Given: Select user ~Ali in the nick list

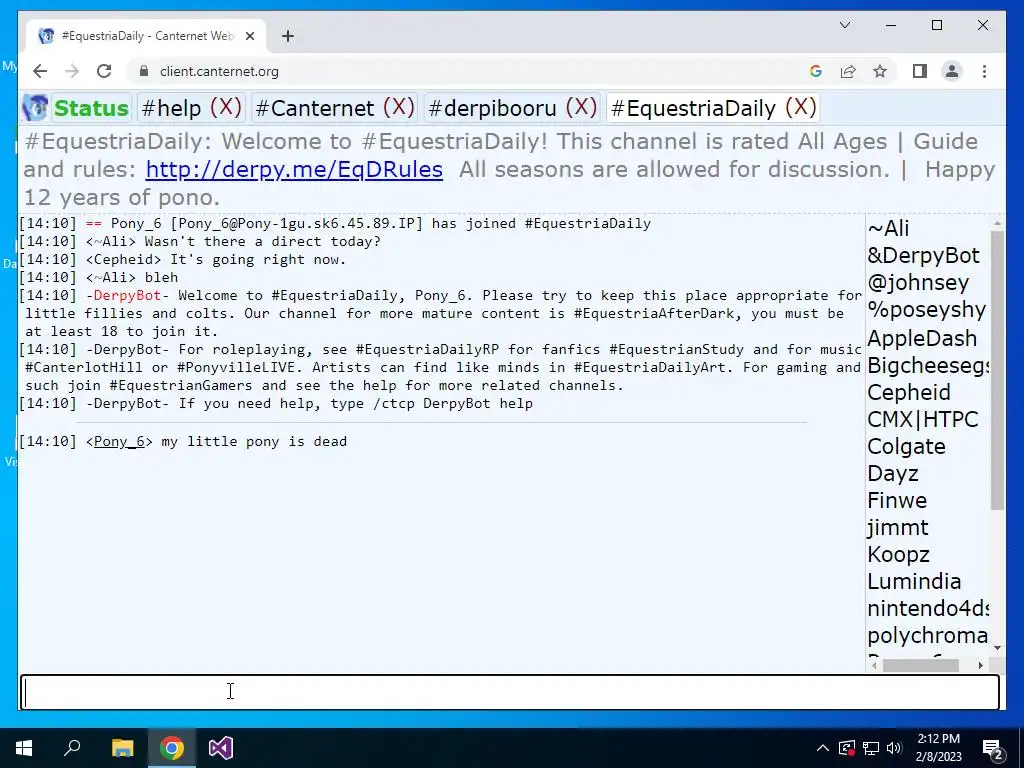Looking at the screenshot, I should click(888, 229).
